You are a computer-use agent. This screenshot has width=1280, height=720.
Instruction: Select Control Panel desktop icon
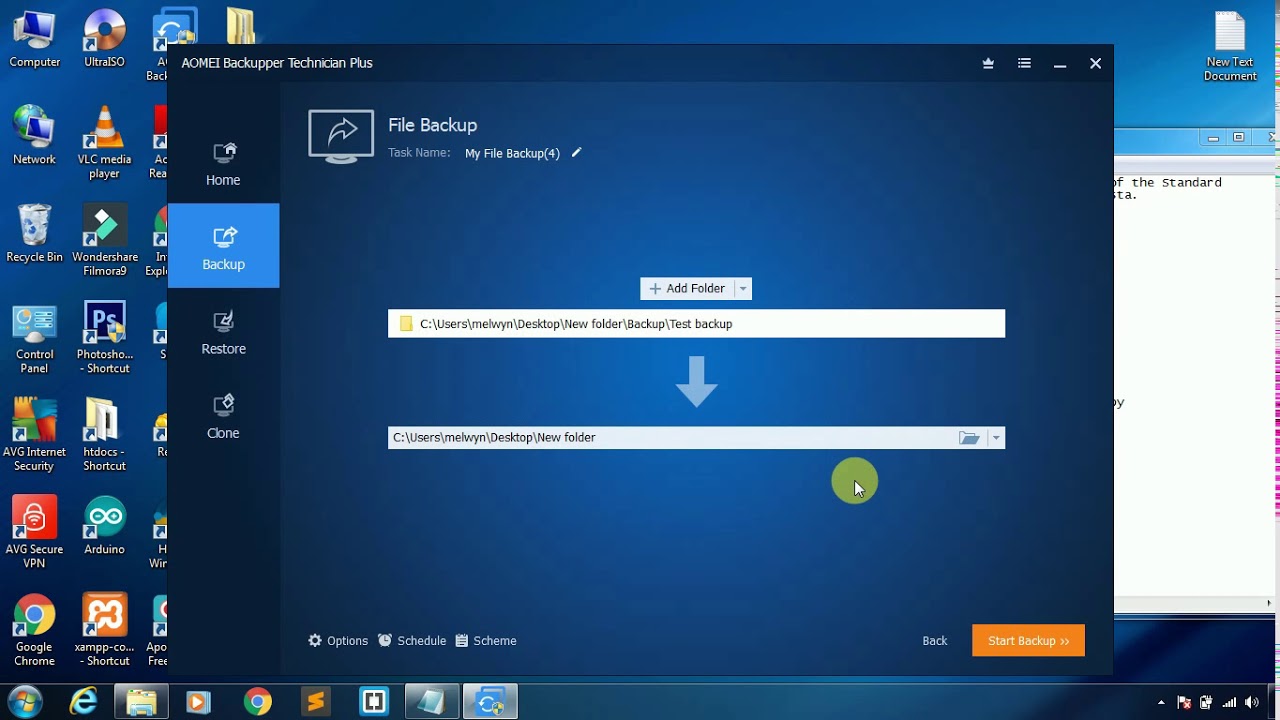pyautogui.click(x=35, y=338)
